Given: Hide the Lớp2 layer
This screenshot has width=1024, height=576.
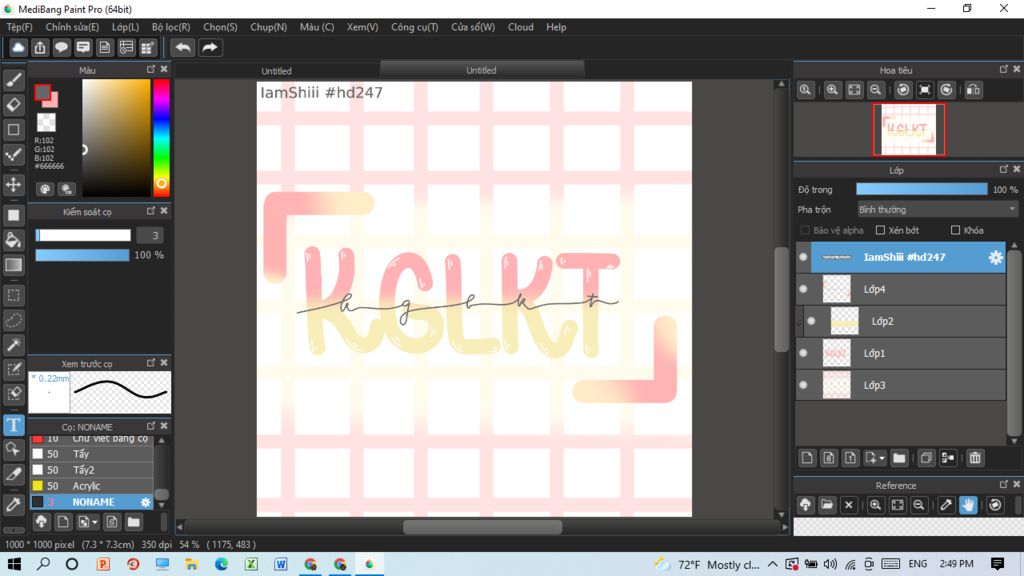Looking at the screenshot, I should click(811, 321).
